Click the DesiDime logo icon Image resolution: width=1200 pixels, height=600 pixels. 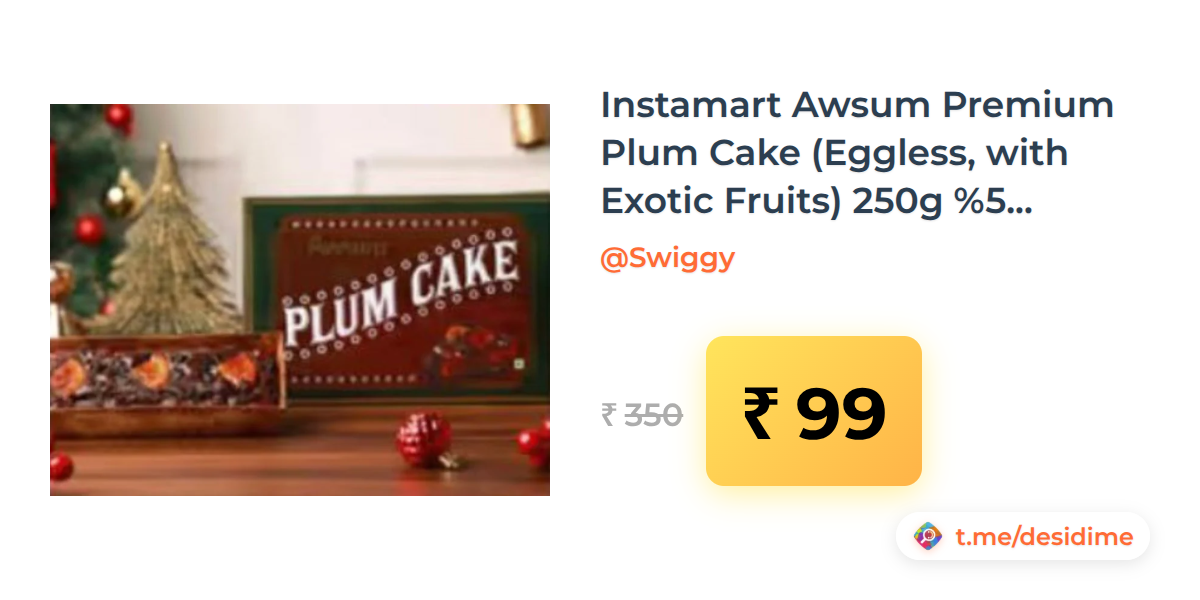tap(928, 537)
